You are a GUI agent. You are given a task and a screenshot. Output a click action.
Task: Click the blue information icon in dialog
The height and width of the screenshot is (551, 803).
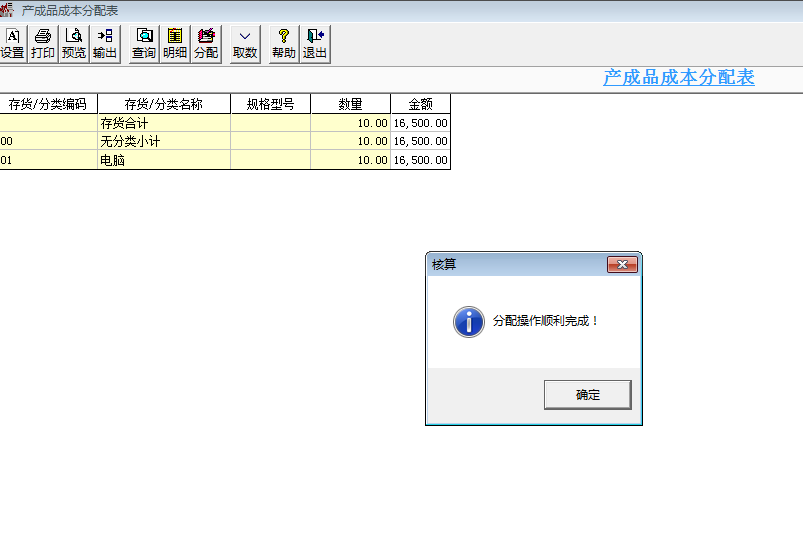469,322
